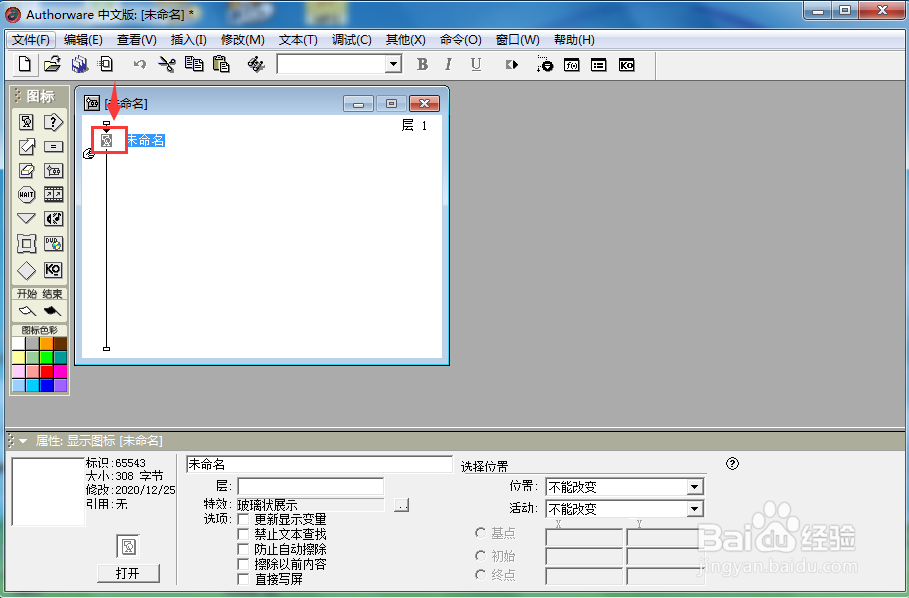This screenshot has width=909, height=598.
Task: Open the 插入(I) menu
Action: pyautogui.click(x=188, y=40)
